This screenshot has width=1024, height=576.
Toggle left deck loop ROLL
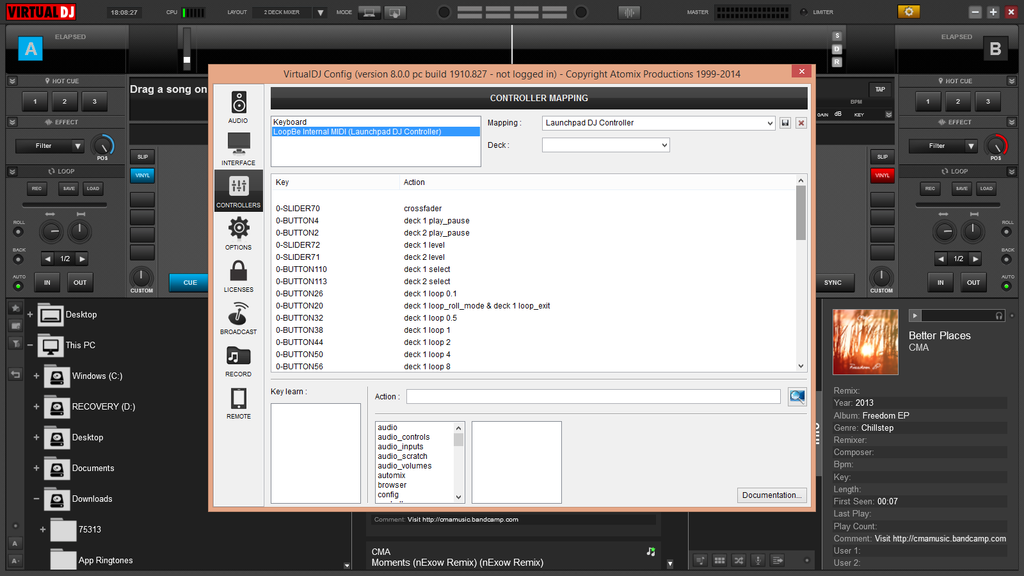[18, 231]
